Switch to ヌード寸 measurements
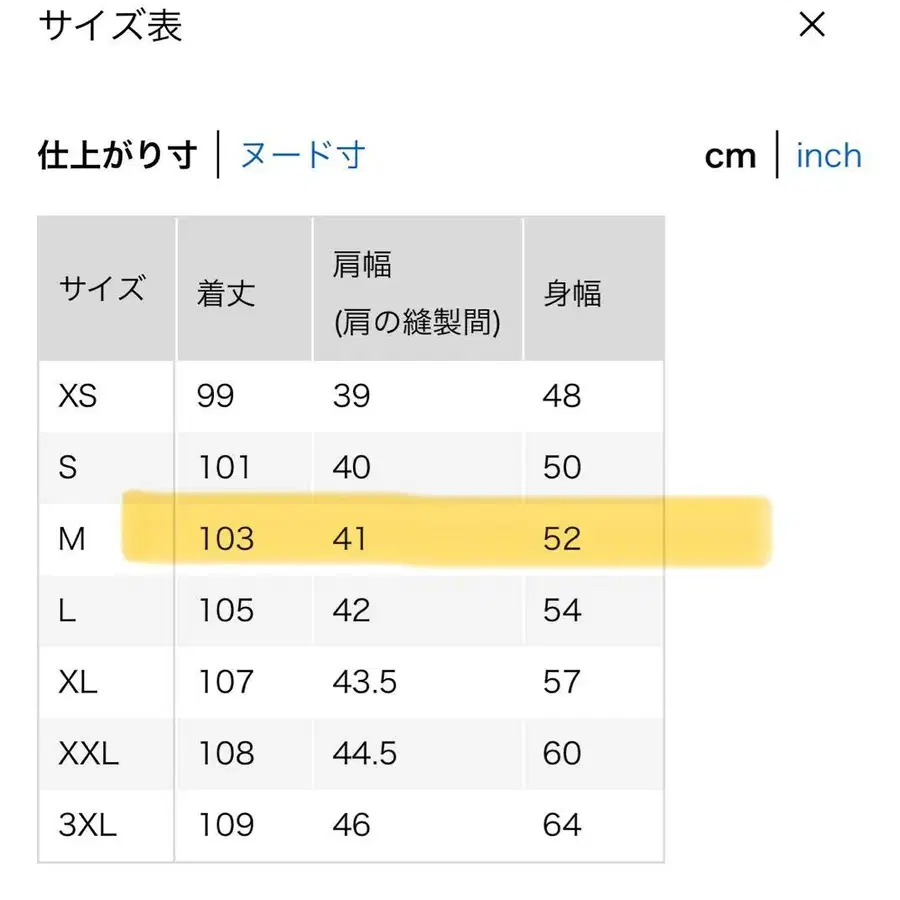Viewport: 900px width, 900px height. (302, 155)
